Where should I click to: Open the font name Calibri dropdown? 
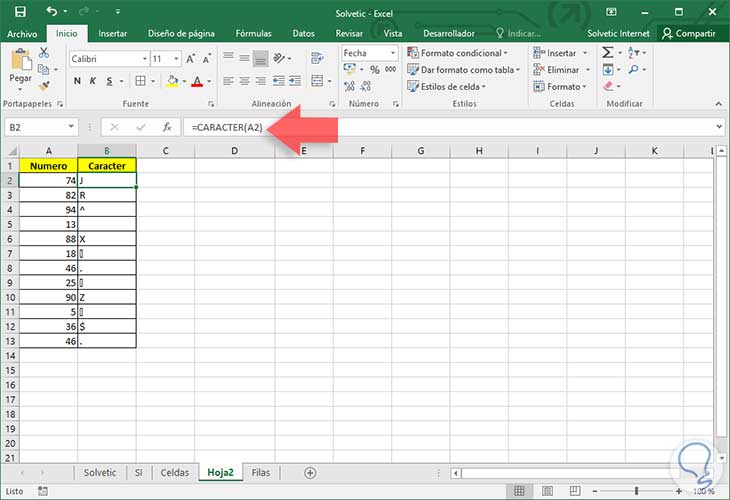[145, 59]
